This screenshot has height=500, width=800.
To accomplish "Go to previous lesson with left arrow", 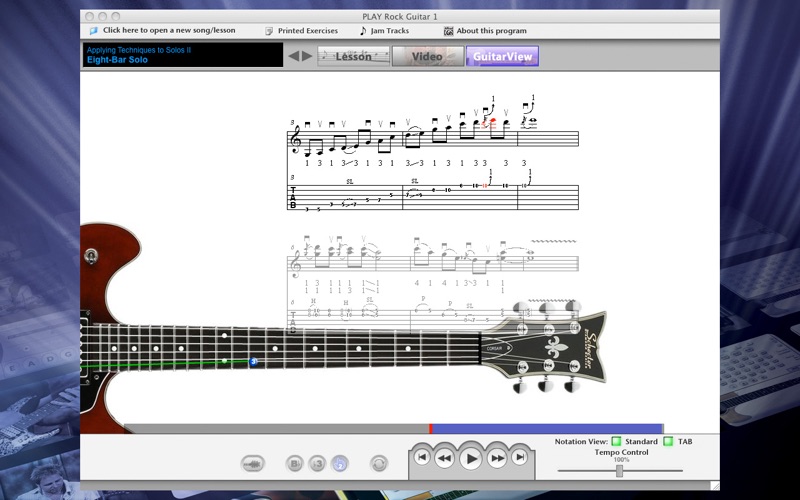I will pos(293,56).
